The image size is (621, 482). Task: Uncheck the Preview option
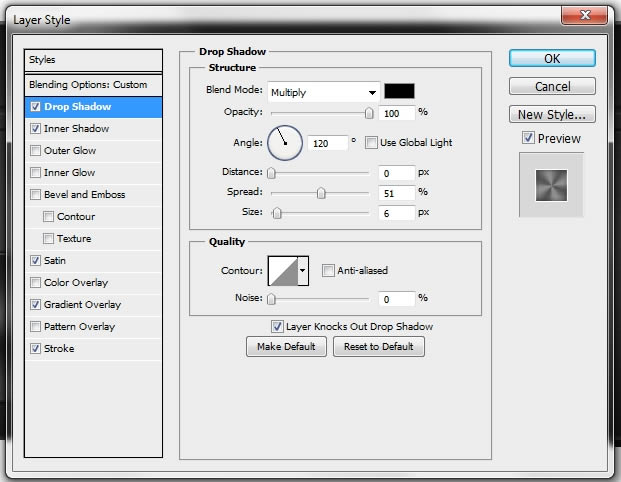pos(528,138)
